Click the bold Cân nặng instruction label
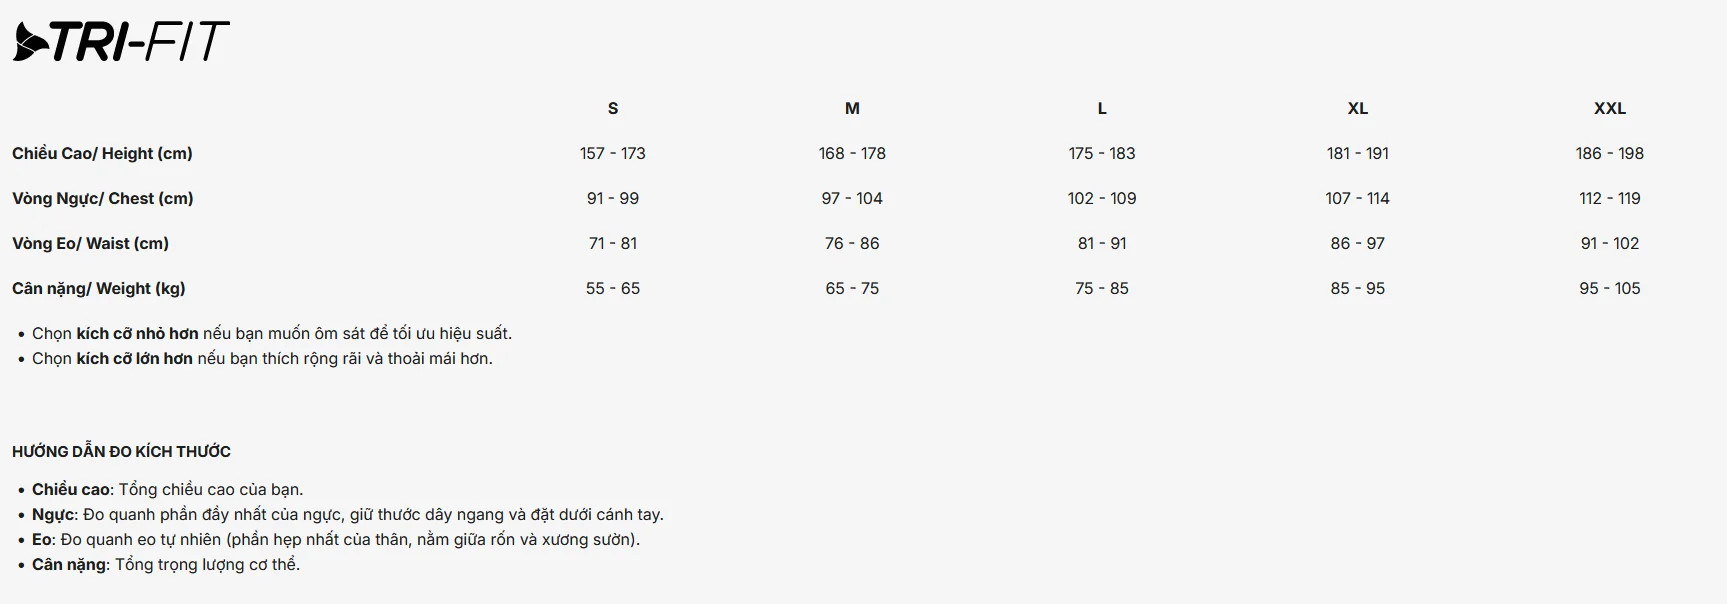This screenshot has height=604, width=1727. pyautogui.click(x=69, y=564)
